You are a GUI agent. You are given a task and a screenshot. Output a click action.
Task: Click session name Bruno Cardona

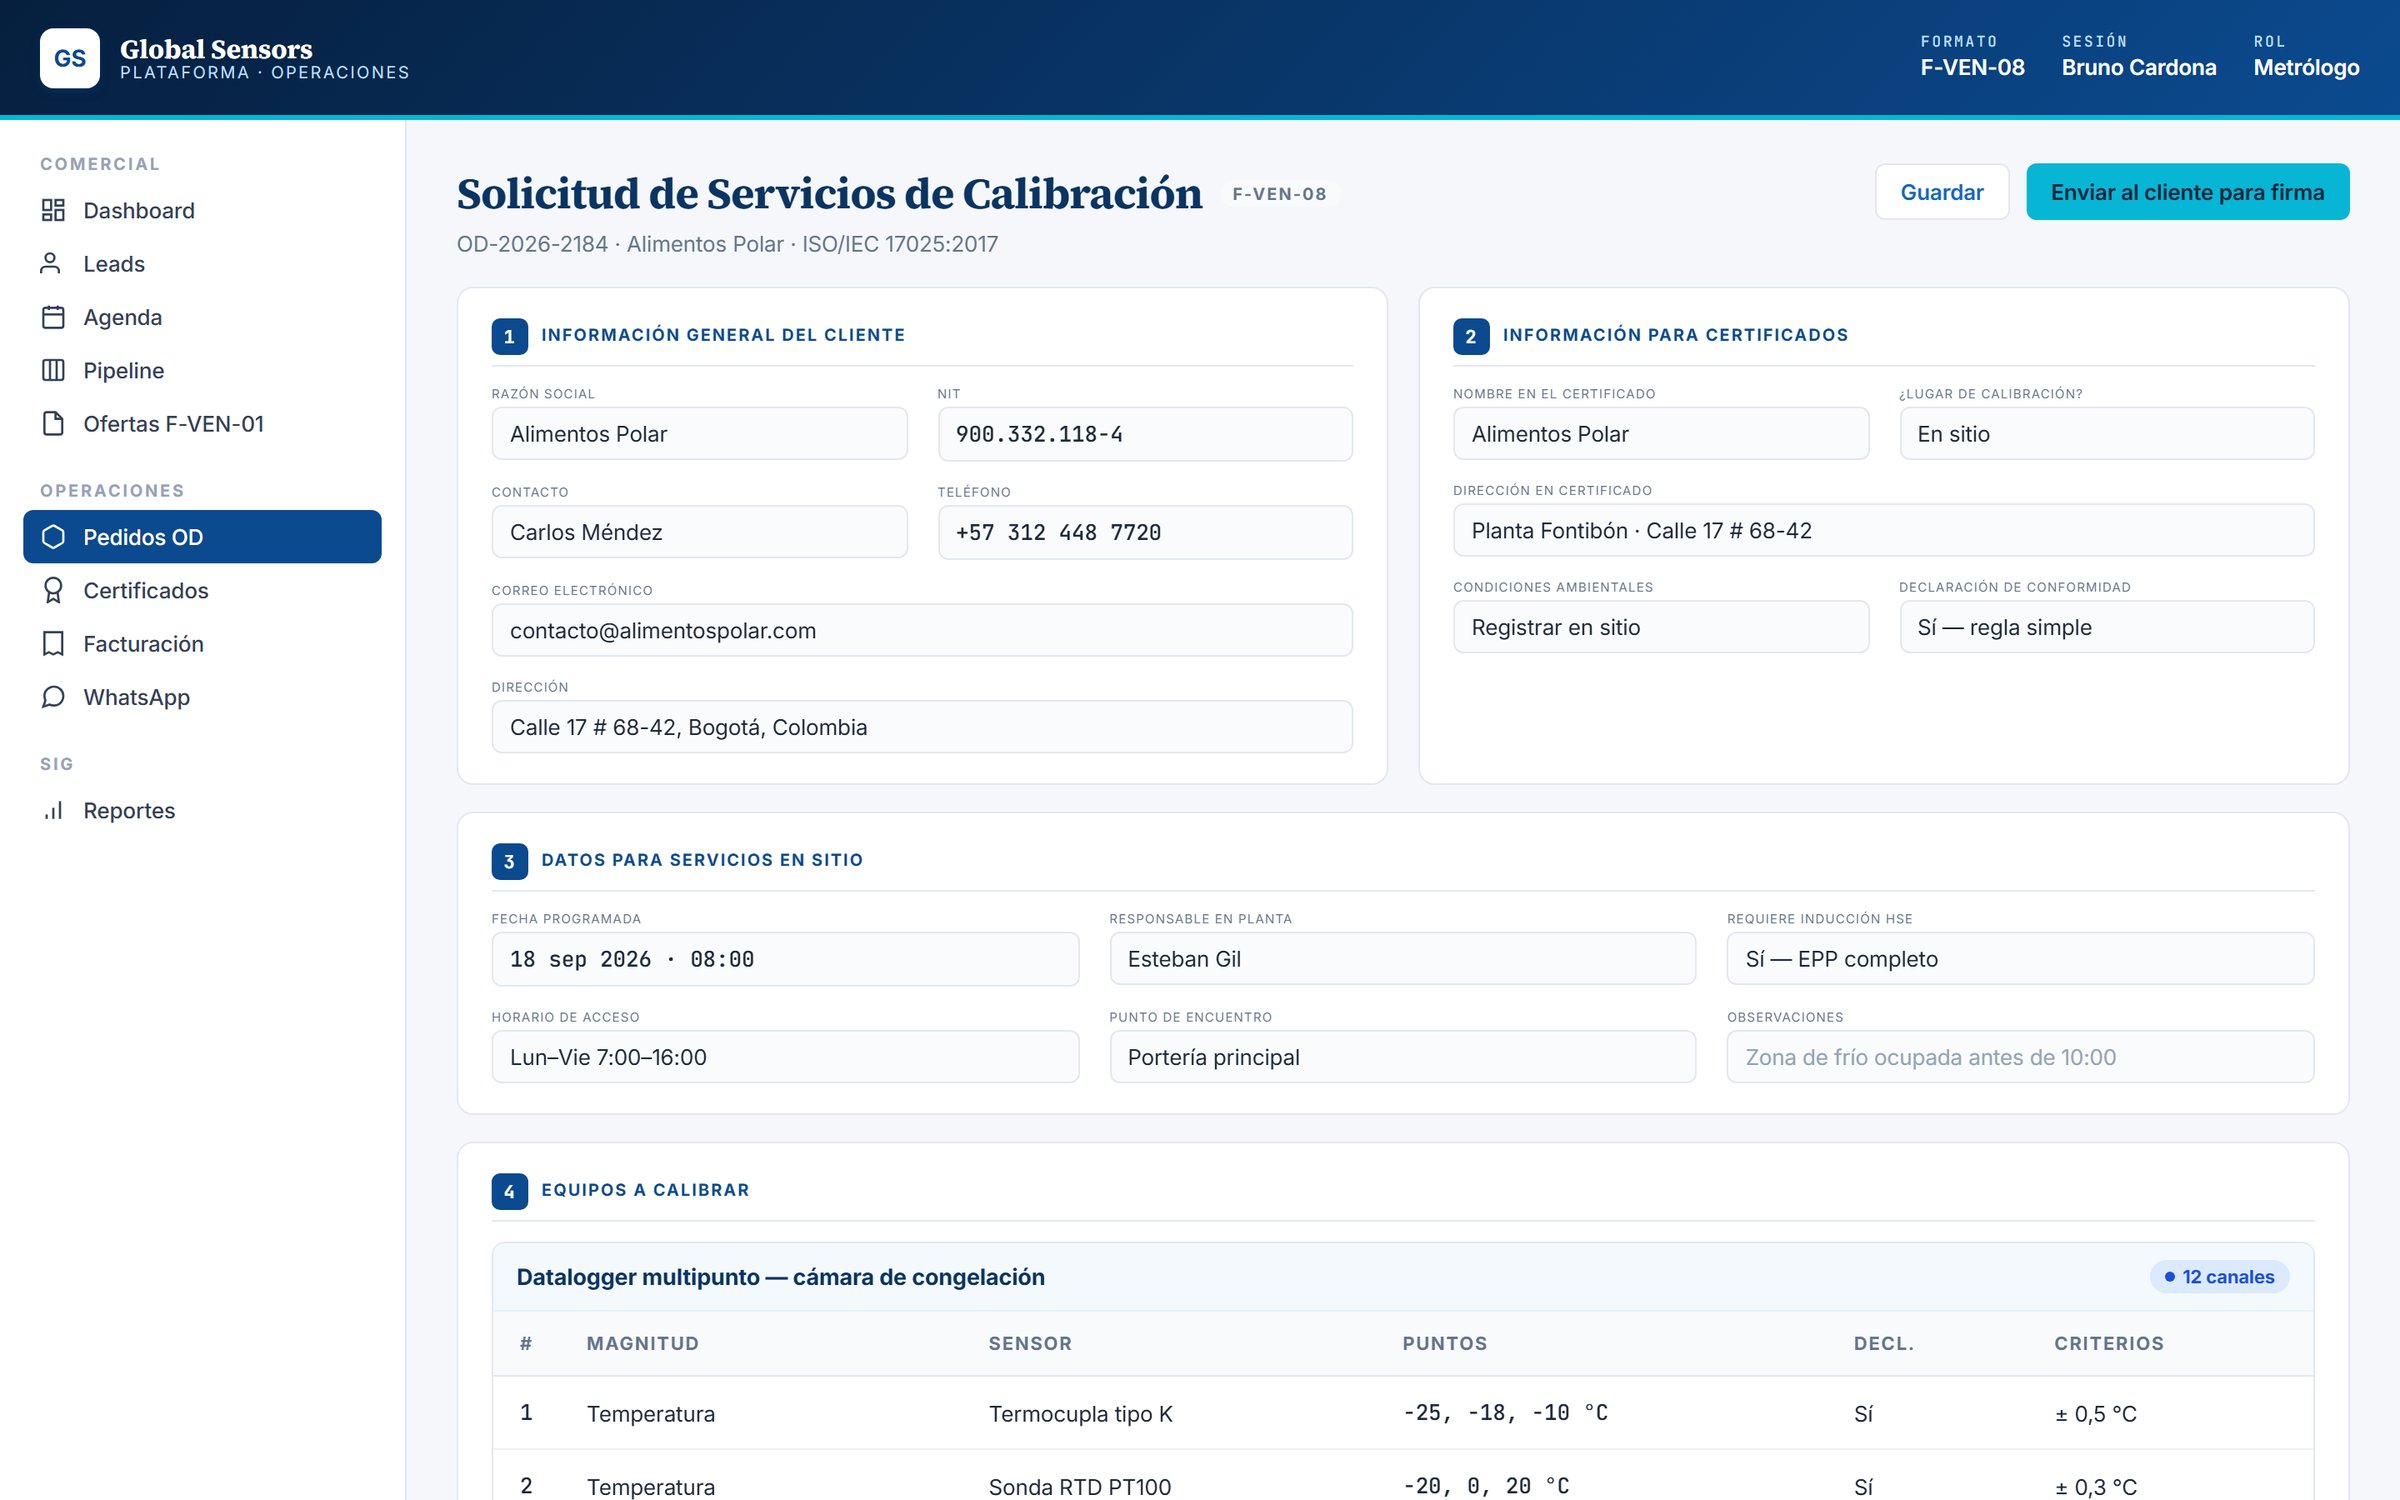tap(2138, 68)
